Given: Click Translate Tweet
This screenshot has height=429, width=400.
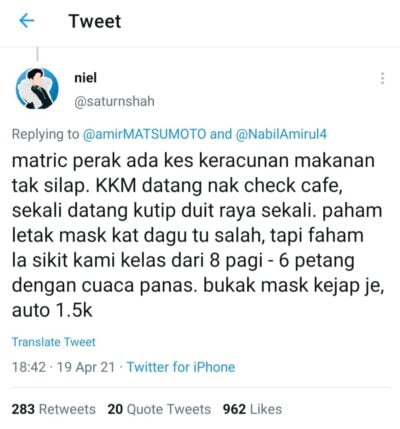Looking at the screenshot, I should point(54,342).
